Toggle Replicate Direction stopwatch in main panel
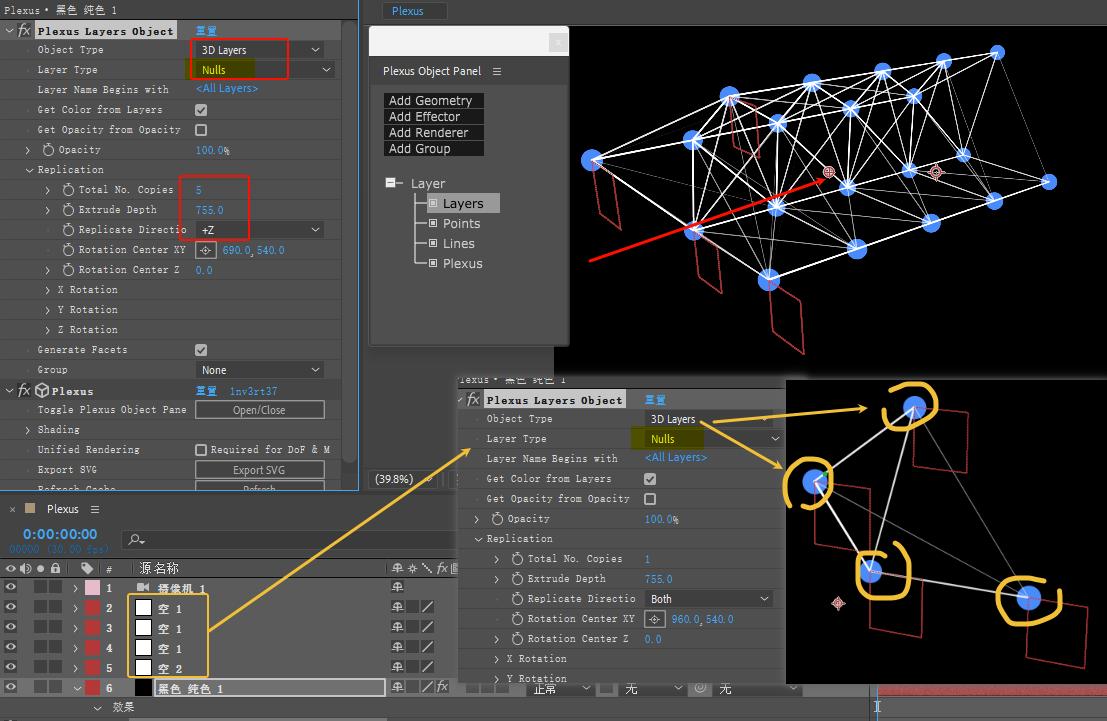The width and height of the screenshot is (1107, 721). tap(68, 230)
